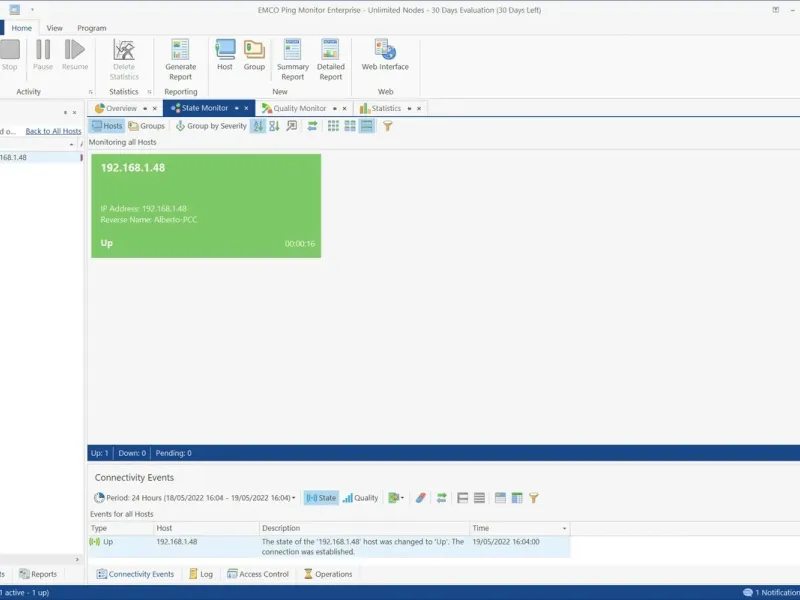Sort by the Type column header
This screenshot has height=600, width=800.
point(120,529)
